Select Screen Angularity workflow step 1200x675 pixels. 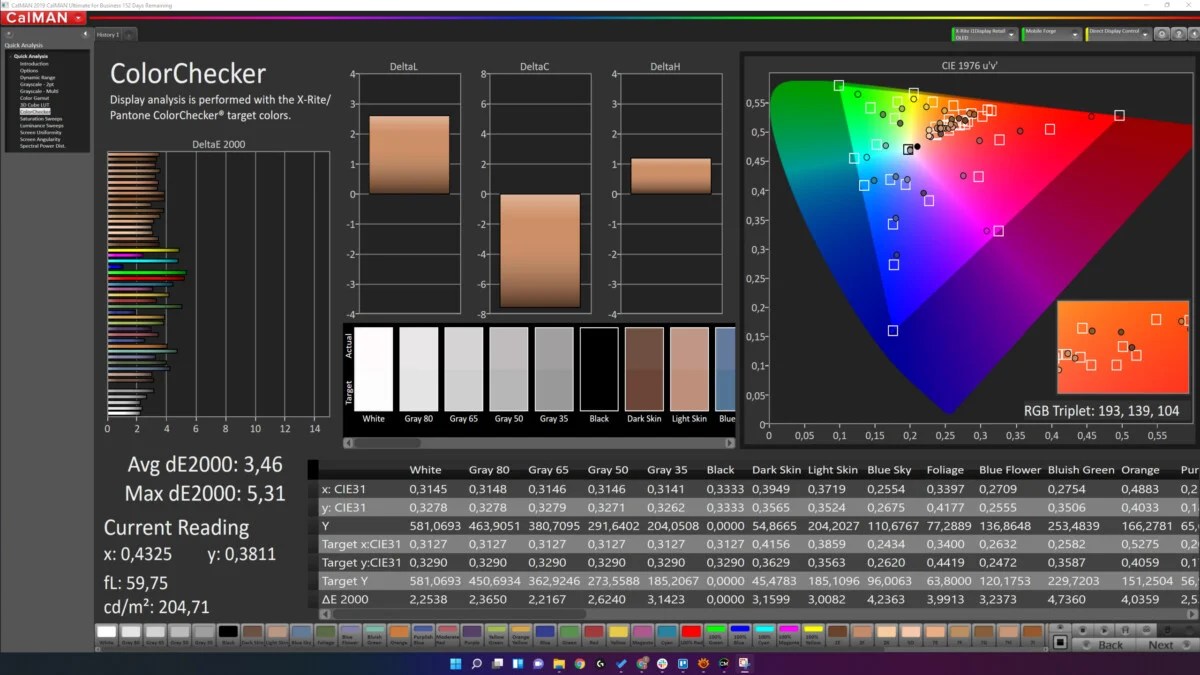tap(40, 139)
